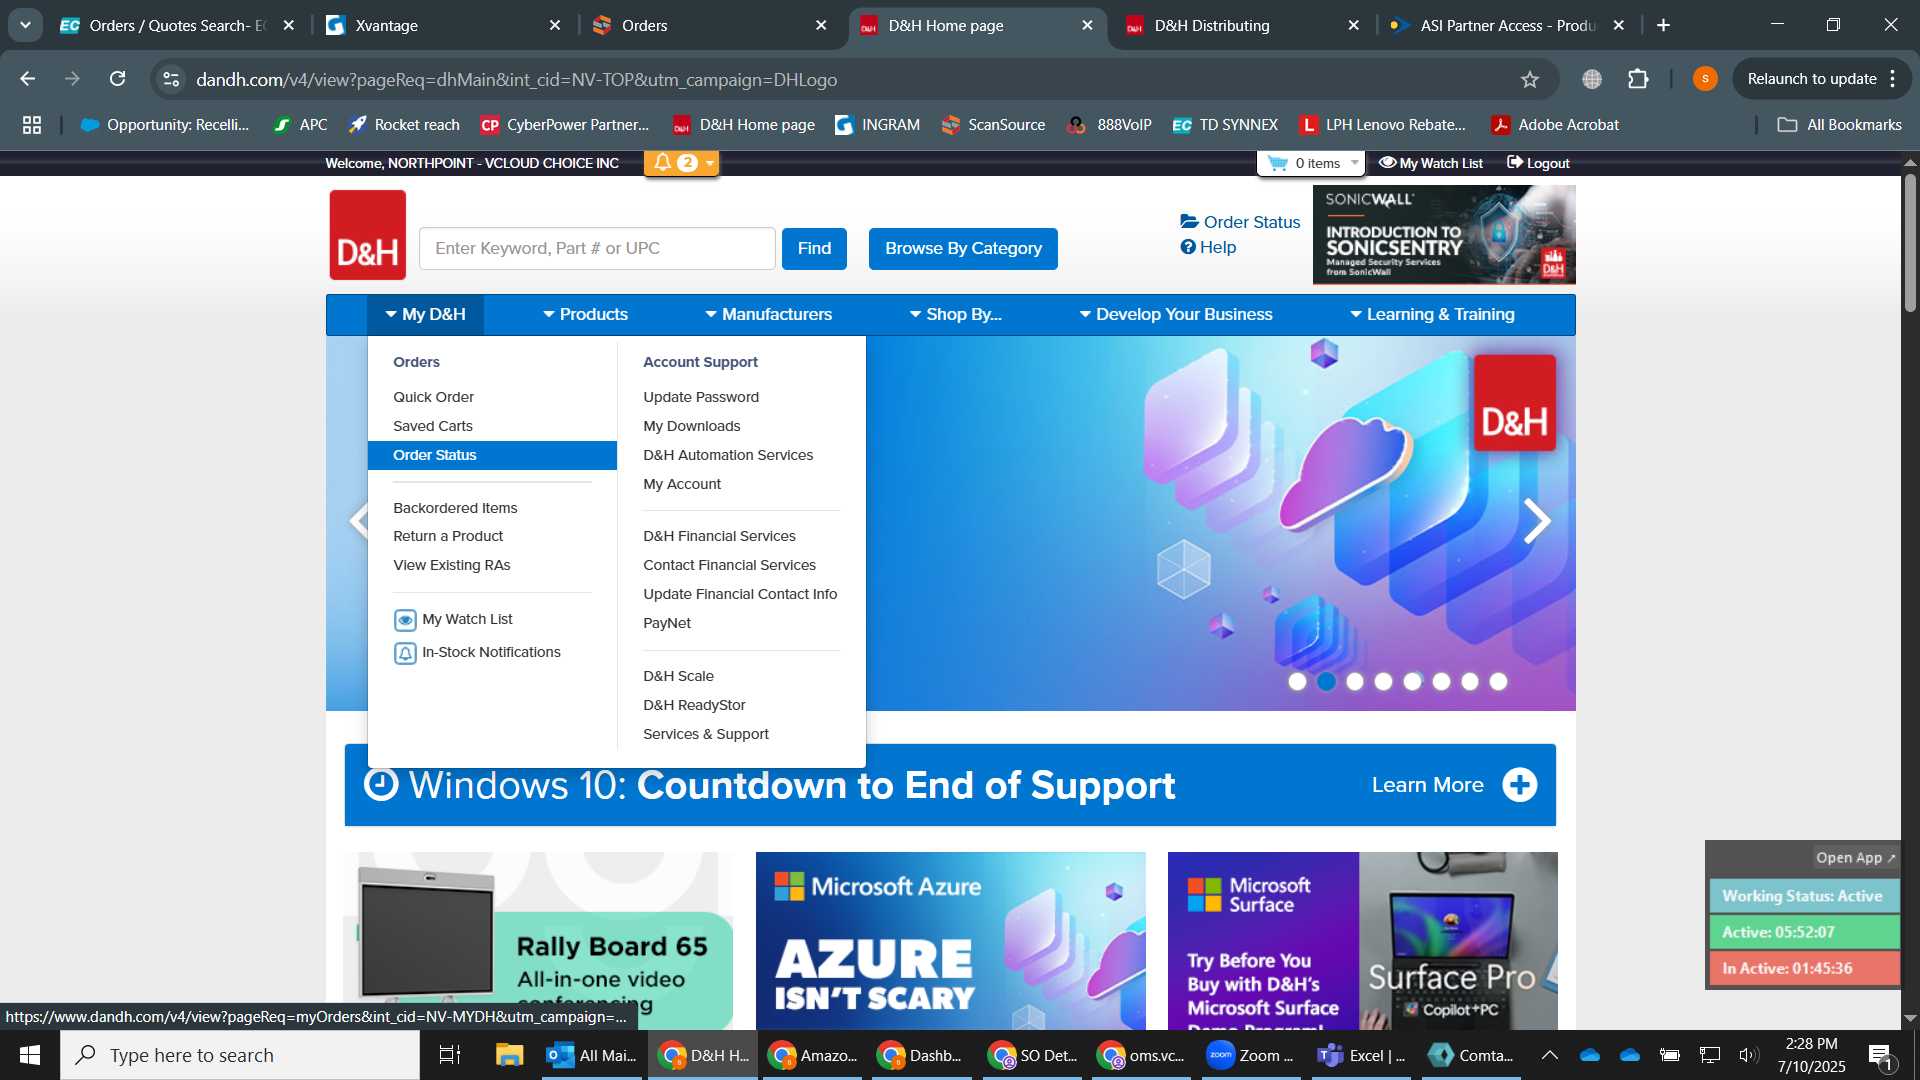Open Update Password
Image resolution: width=1920 pixels, height=1080 pixels.
point(701,397)
